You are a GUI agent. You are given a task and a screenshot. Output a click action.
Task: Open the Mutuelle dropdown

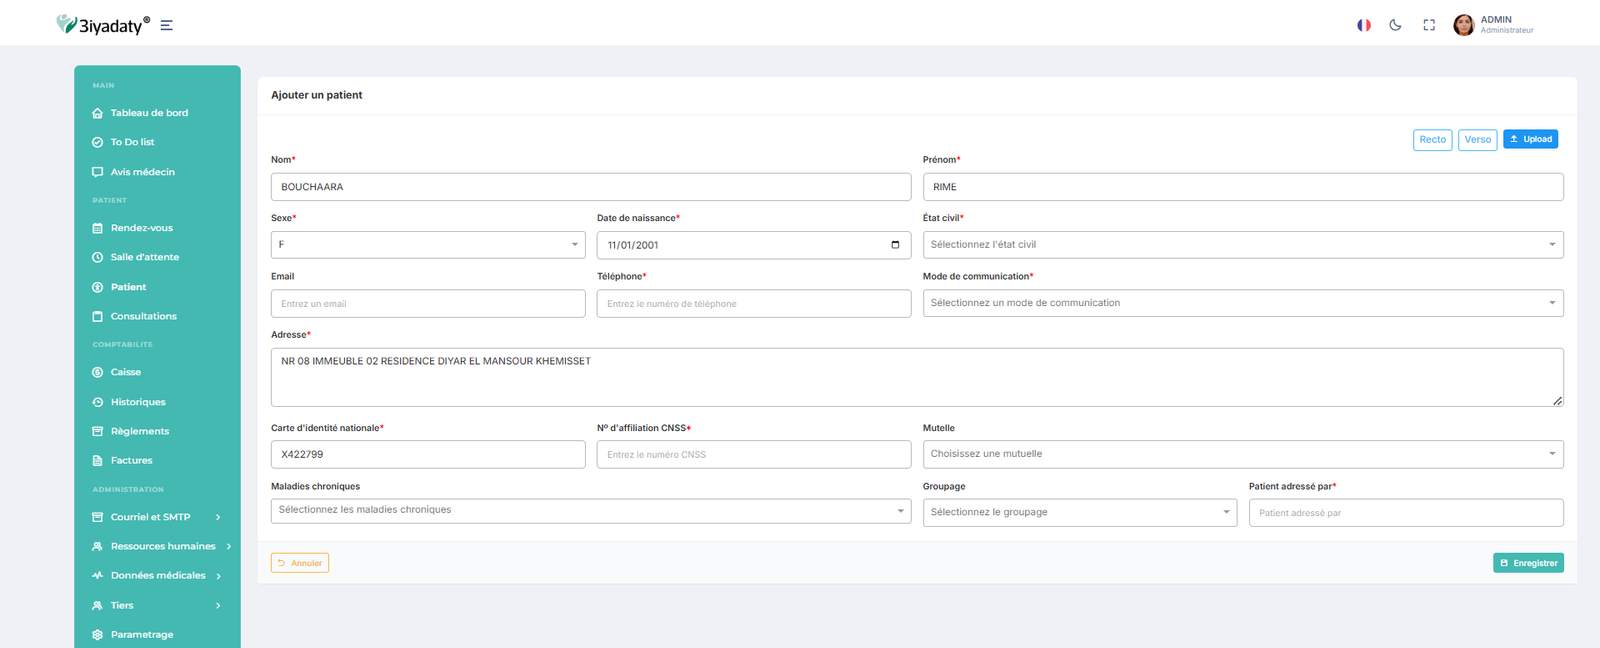[x=1242, y=454]
